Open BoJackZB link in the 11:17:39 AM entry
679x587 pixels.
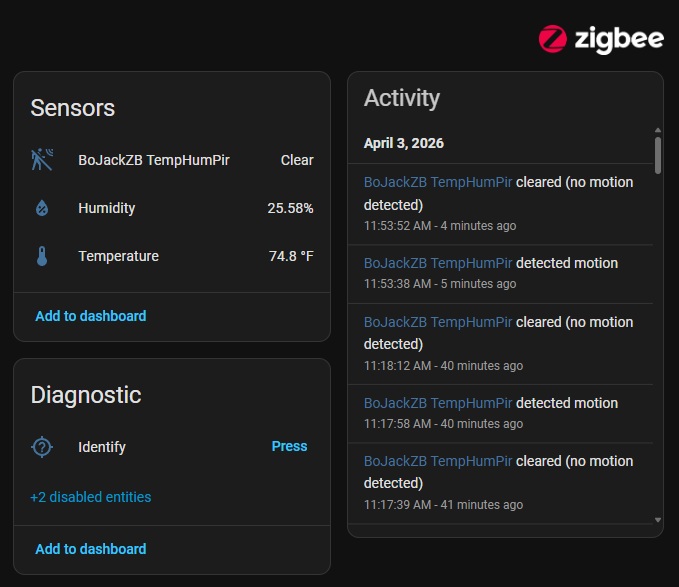tap(438, 461)
